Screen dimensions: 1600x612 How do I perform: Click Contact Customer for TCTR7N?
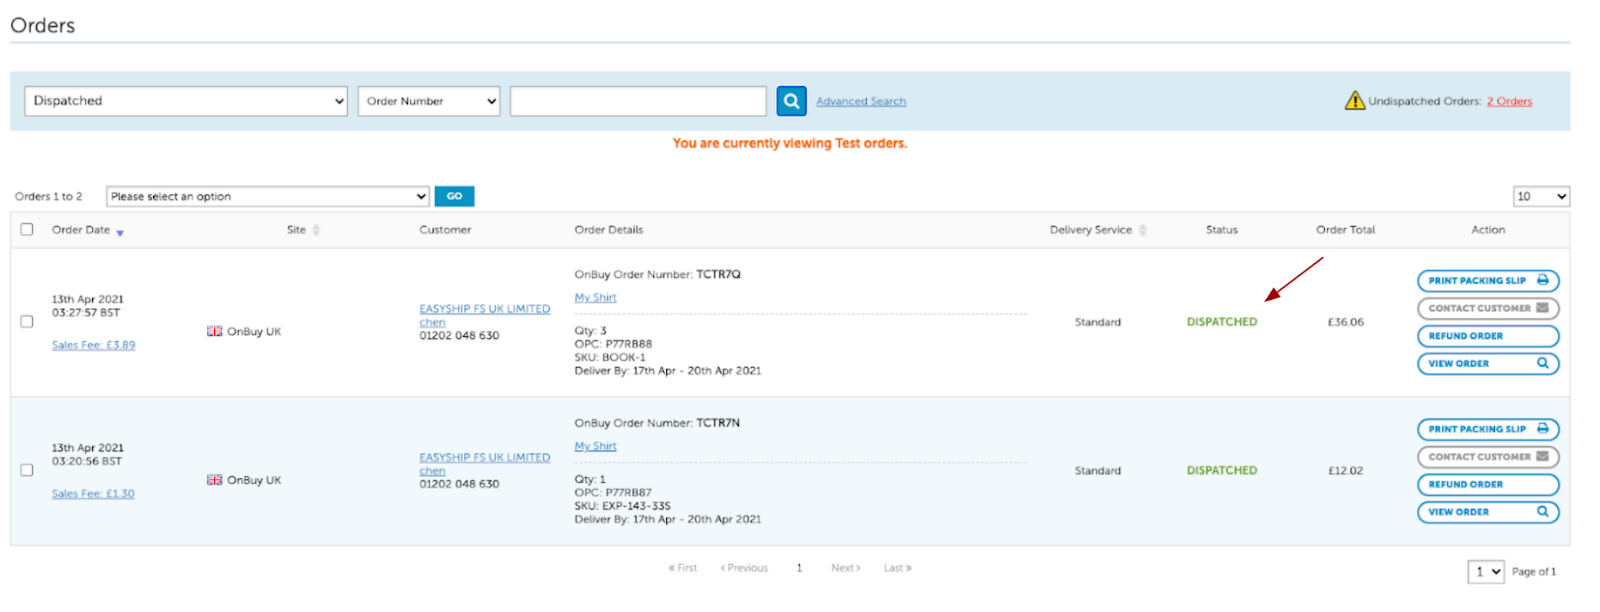(1488, 457)
